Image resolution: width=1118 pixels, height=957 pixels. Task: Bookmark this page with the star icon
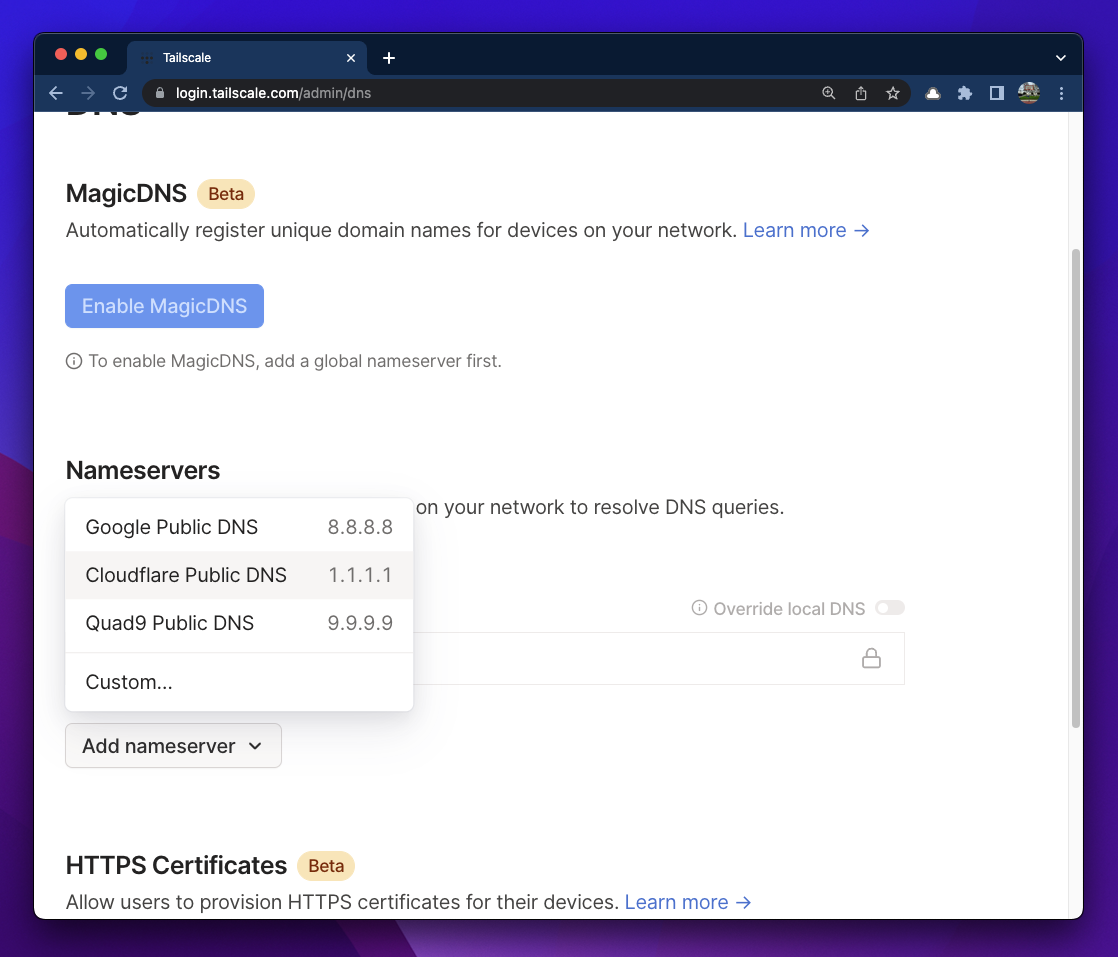tap(892, 93)
